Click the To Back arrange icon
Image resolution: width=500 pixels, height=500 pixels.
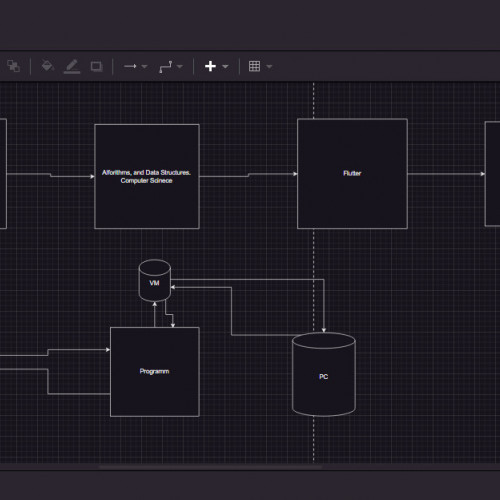point(13,66)
